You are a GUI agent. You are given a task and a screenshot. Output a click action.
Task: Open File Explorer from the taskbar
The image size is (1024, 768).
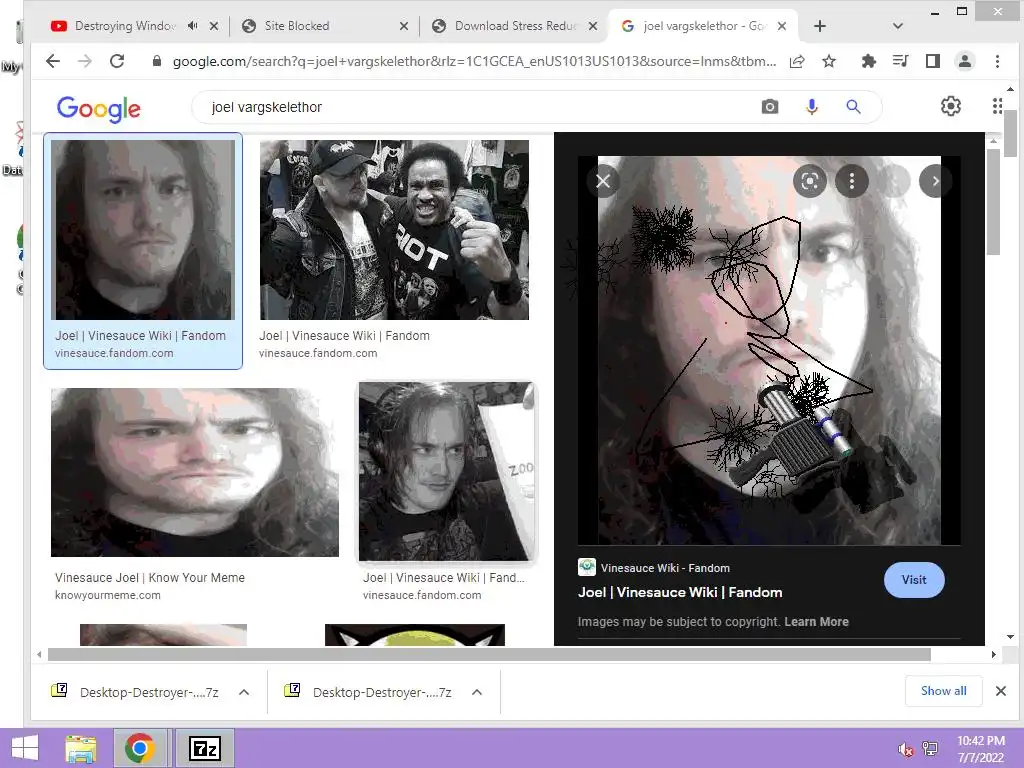[x=81, y=748]
